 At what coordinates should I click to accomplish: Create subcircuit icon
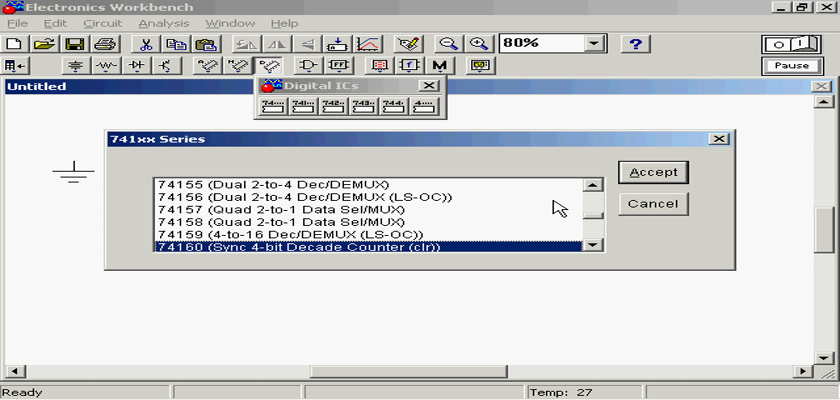338,44
